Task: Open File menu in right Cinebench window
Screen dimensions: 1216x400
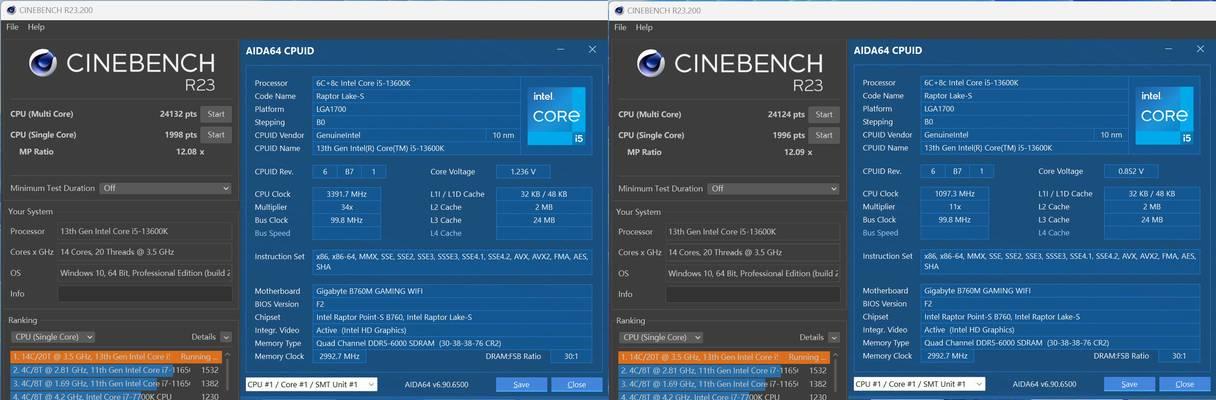Action: [620, 27]
